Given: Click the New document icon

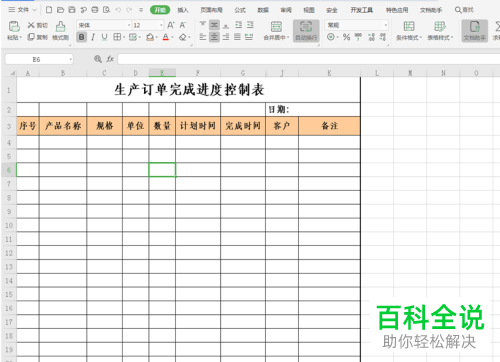Looking at the screenshot, I should tap(49, 10).
